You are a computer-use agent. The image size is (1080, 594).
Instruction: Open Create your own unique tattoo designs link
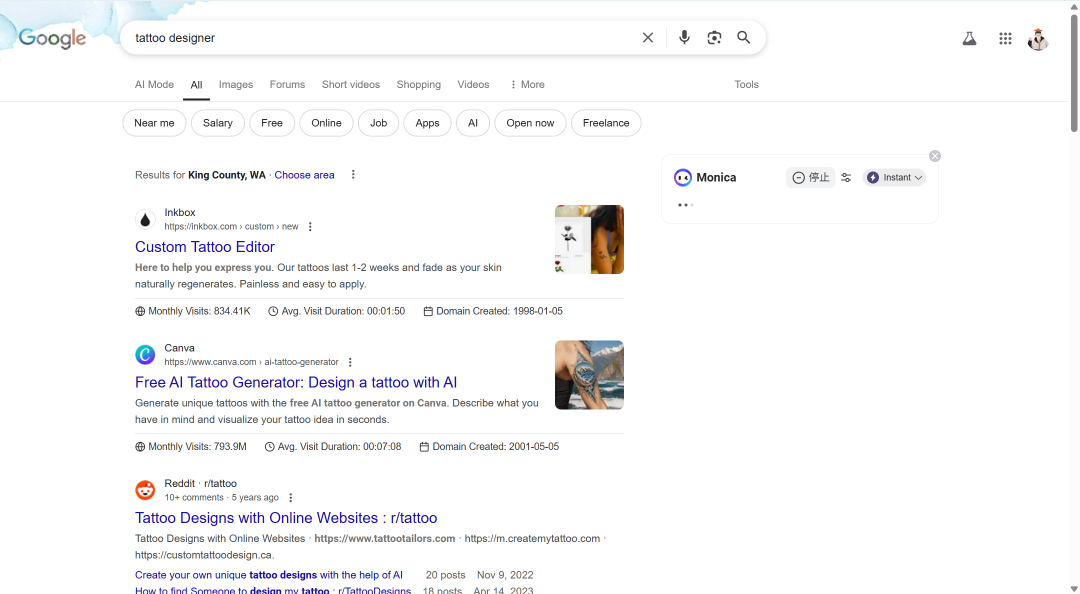click(x=269, y=575)
